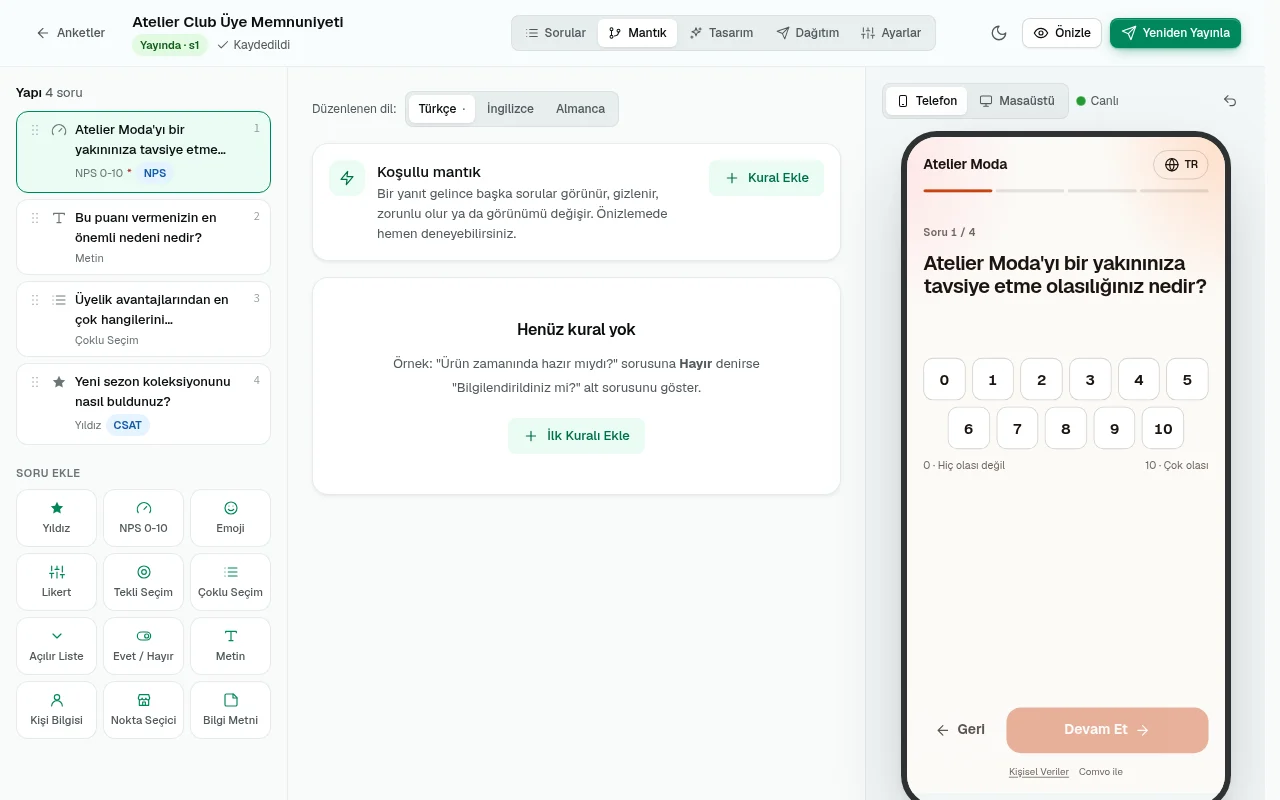Click the Önizle preview button

(x=1062, y=33)
